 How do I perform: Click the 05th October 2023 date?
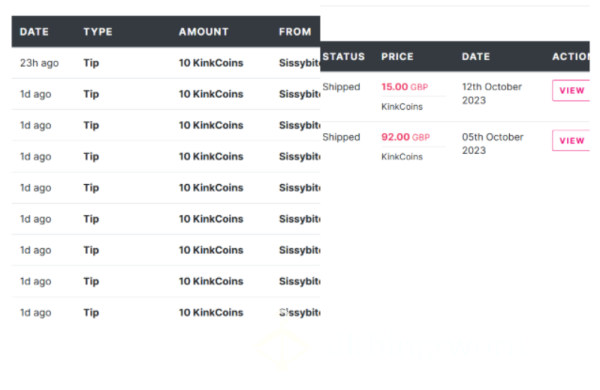coord(492,144)
